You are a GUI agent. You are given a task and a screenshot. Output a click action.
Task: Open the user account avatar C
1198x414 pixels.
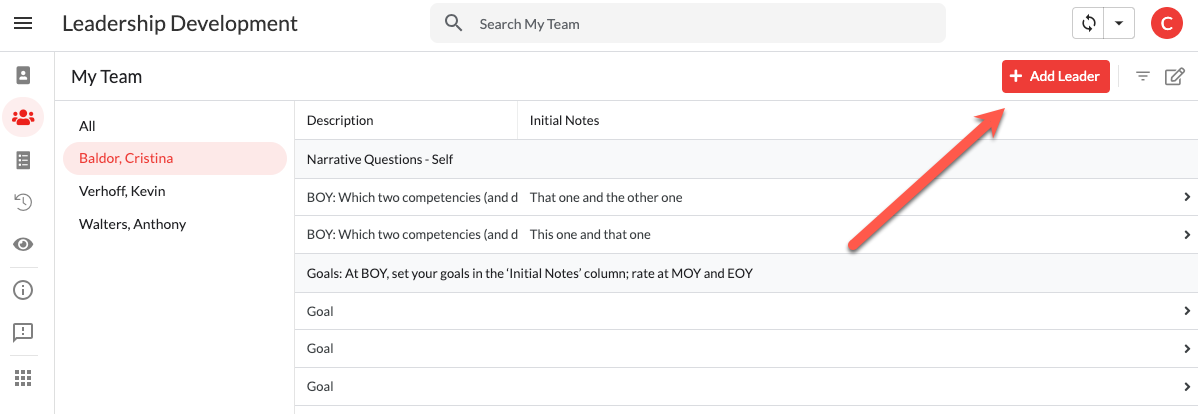[1166, 23]
